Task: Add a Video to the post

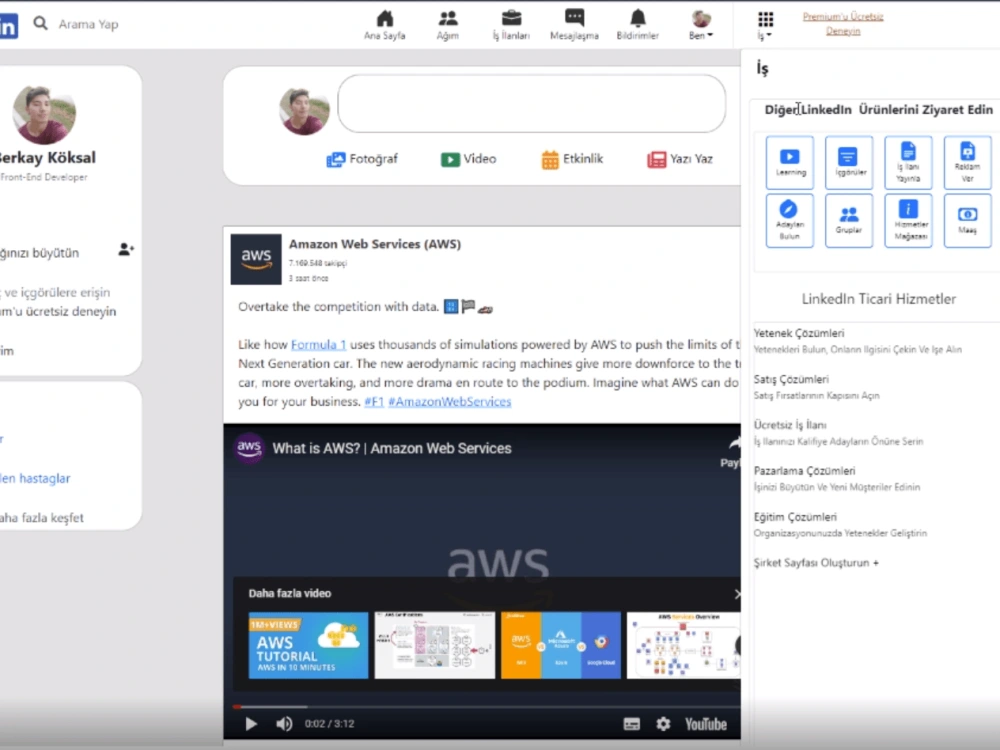Action: pyautogui.click(x=468, y=159)
